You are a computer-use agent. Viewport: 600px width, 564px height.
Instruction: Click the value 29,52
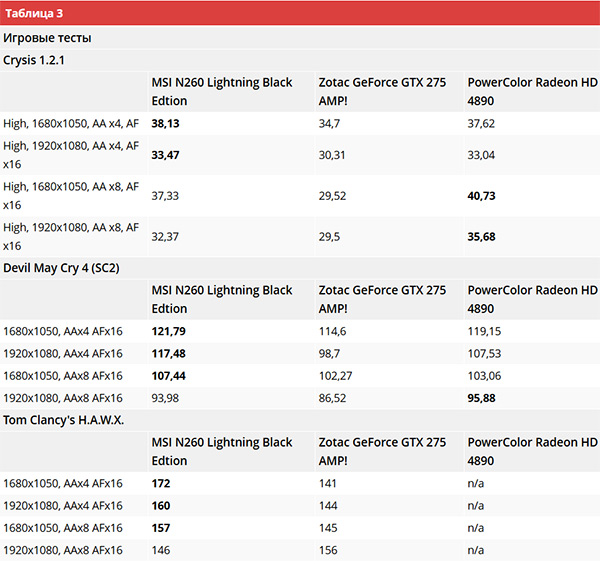pyautogui.click(x=332, y=196)
